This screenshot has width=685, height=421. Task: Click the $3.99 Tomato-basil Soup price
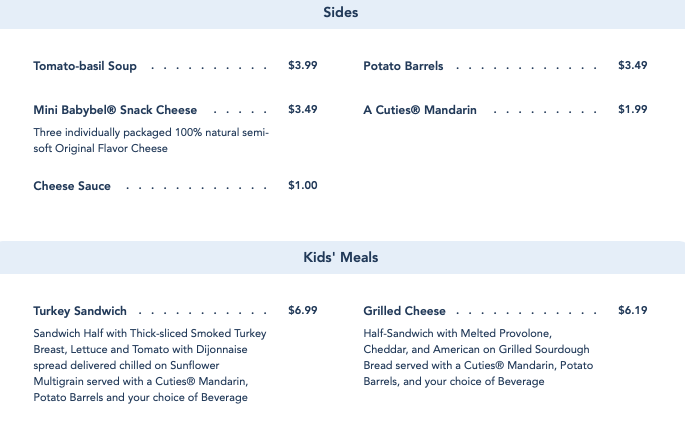pyautogui.click(x=302, y=65)
